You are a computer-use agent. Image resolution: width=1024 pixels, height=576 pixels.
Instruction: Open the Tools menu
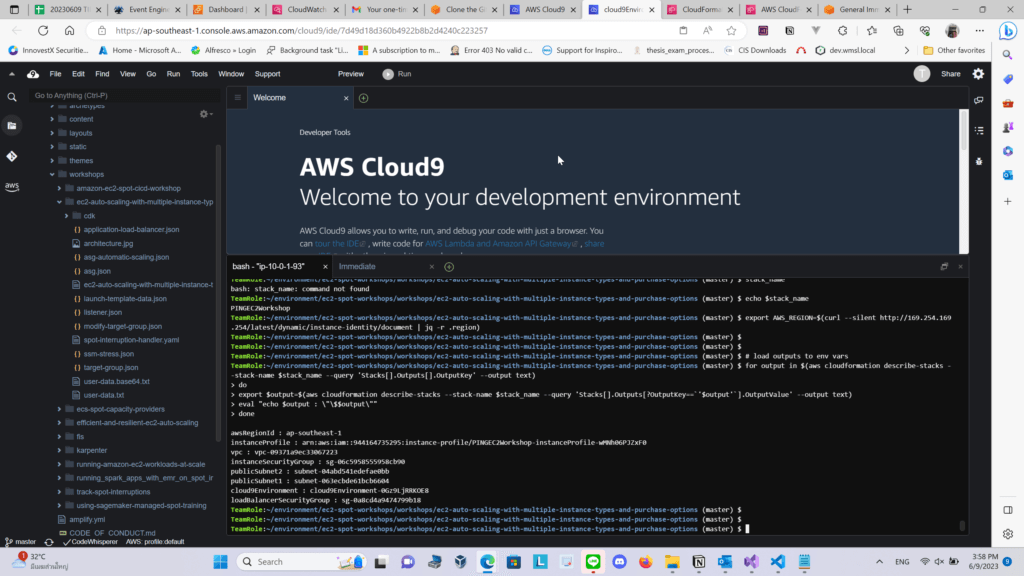(x=199, y=74)
